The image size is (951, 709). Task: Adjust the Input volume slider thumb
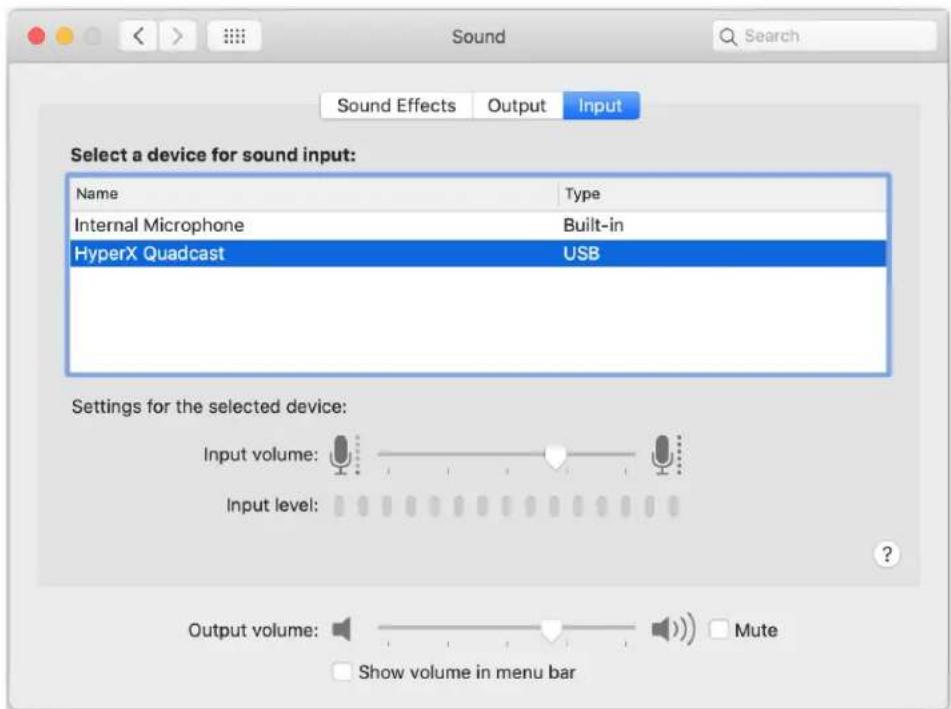click(x=555, y=456)
